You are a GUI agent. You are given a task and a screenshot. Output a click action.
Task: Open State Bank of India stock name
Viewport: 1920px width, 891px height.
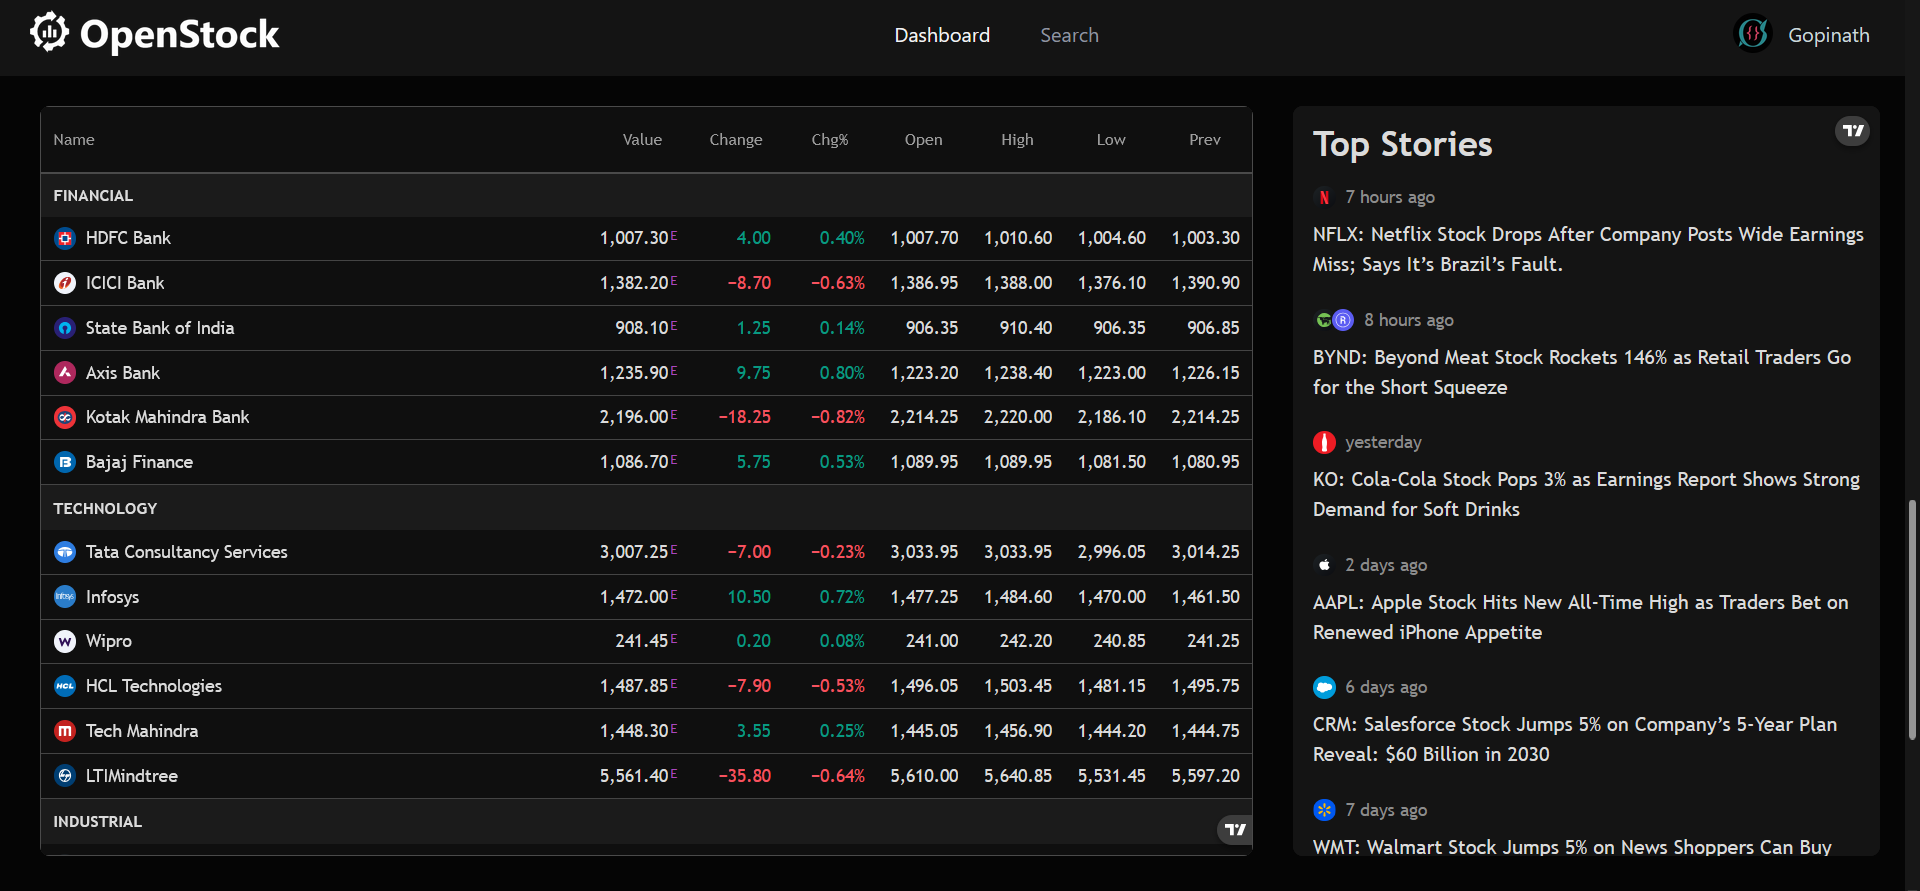pyautogui.click(x=160, y=328)
